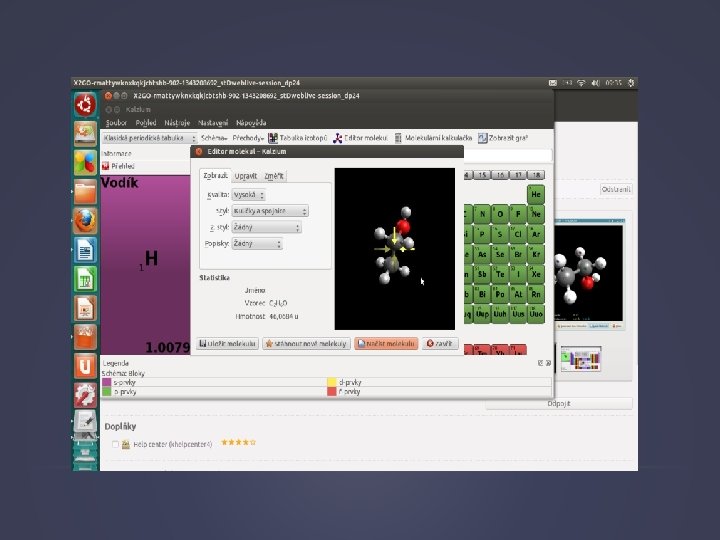Open large molecule screenshot thumbnail
Image resolution: width=720 pixels, height=540 pixels.
589,274
